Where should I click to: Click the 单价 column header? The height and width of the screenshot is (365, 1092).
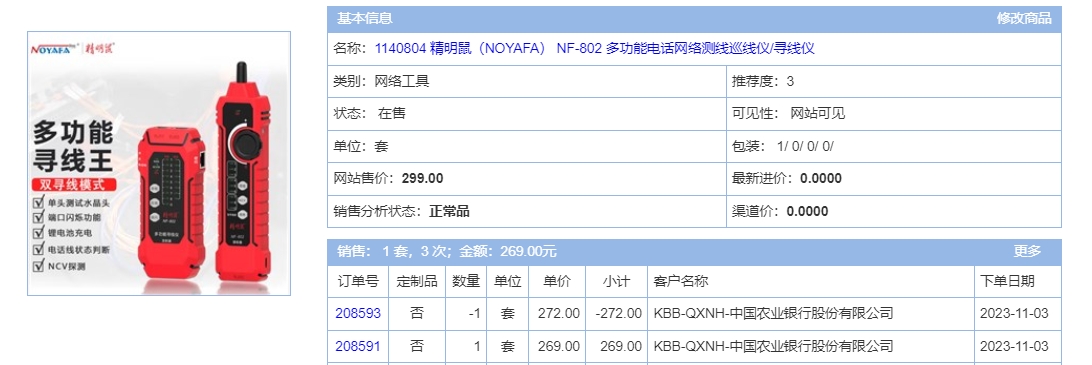click(x=557, y=281)
